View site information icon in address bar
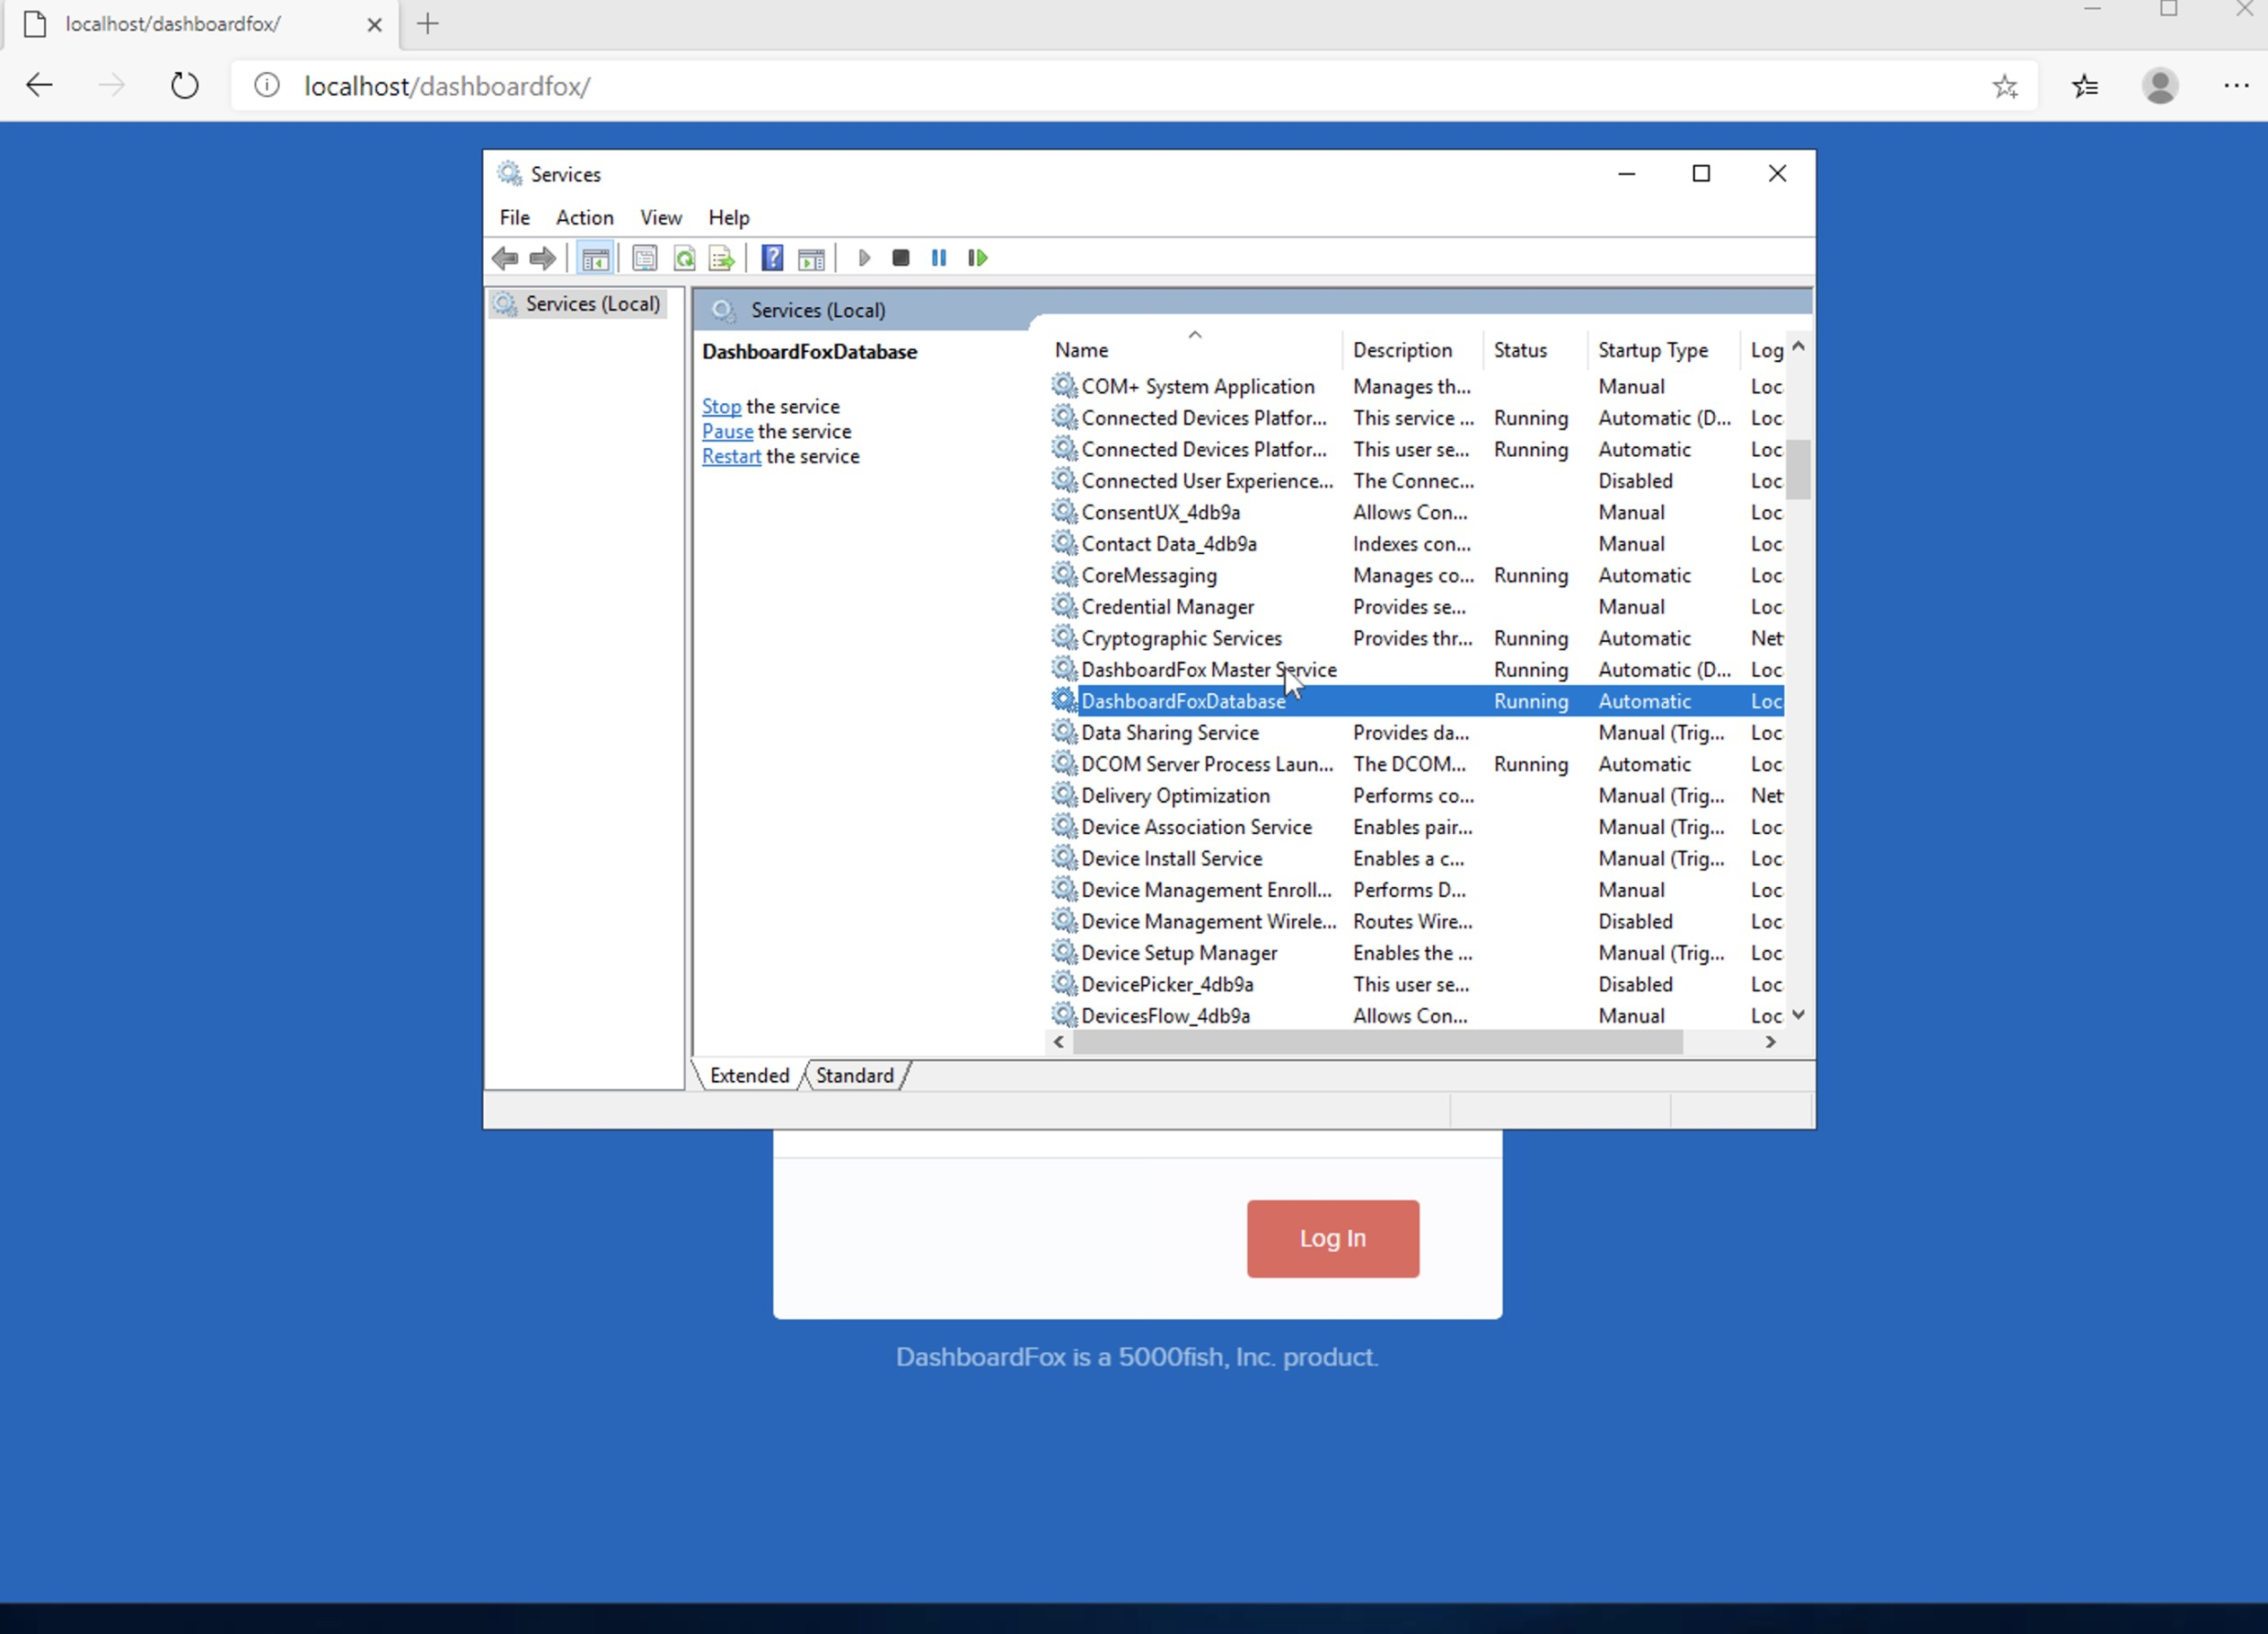This screenshot has width=2268, height=1634. coord(267,86)
